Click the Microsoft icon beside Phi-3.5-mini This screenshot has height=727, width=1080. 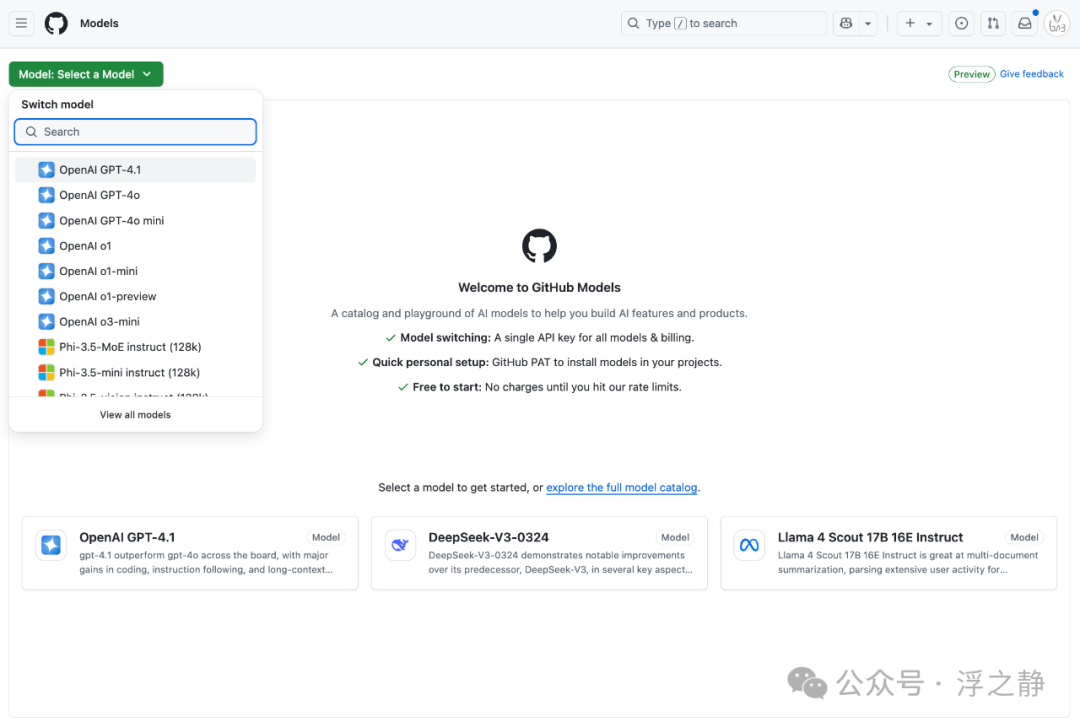[46, 373]
